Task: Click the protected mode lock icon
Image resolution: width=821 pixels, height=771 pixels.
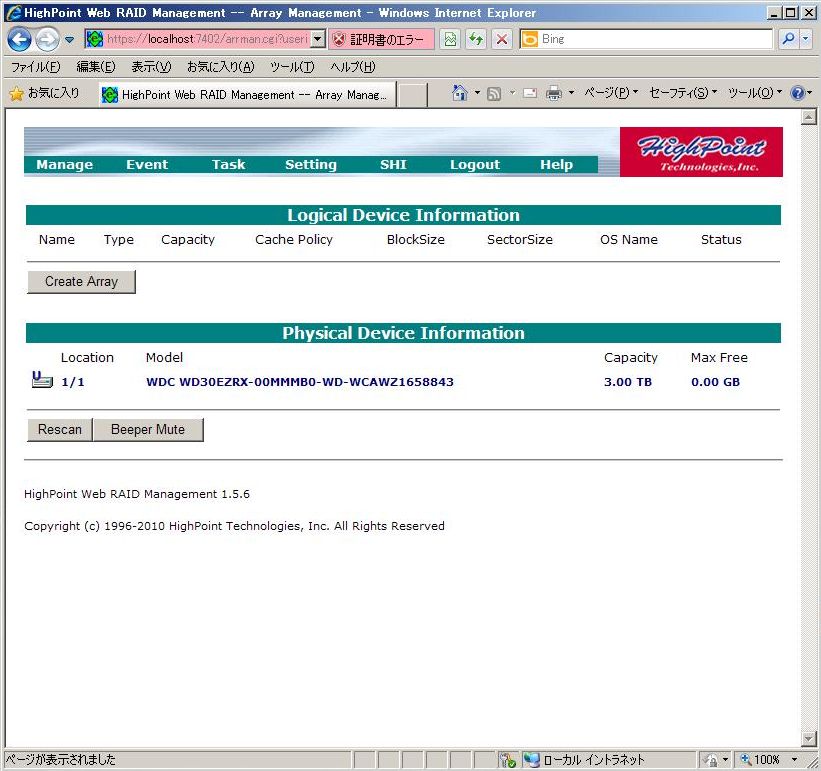Action: [712, 759]
